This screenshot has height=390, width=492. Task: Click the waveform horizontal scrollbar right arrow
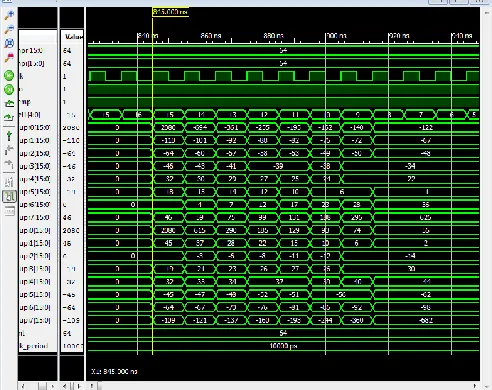475,386
